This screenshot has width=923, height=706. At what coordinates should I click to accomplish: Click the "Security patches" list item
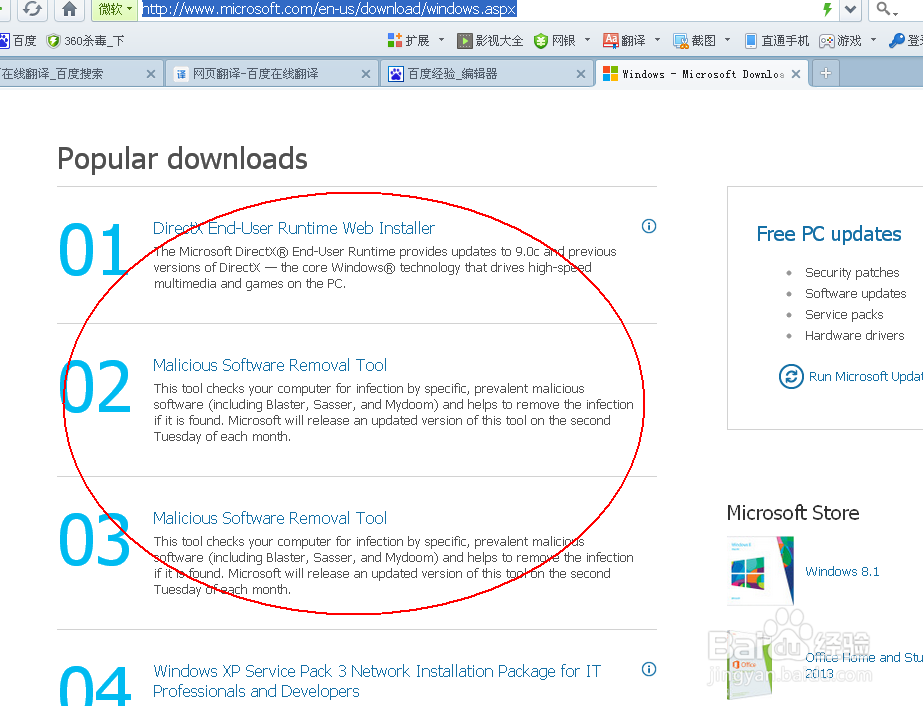click(x=852, y=272)
